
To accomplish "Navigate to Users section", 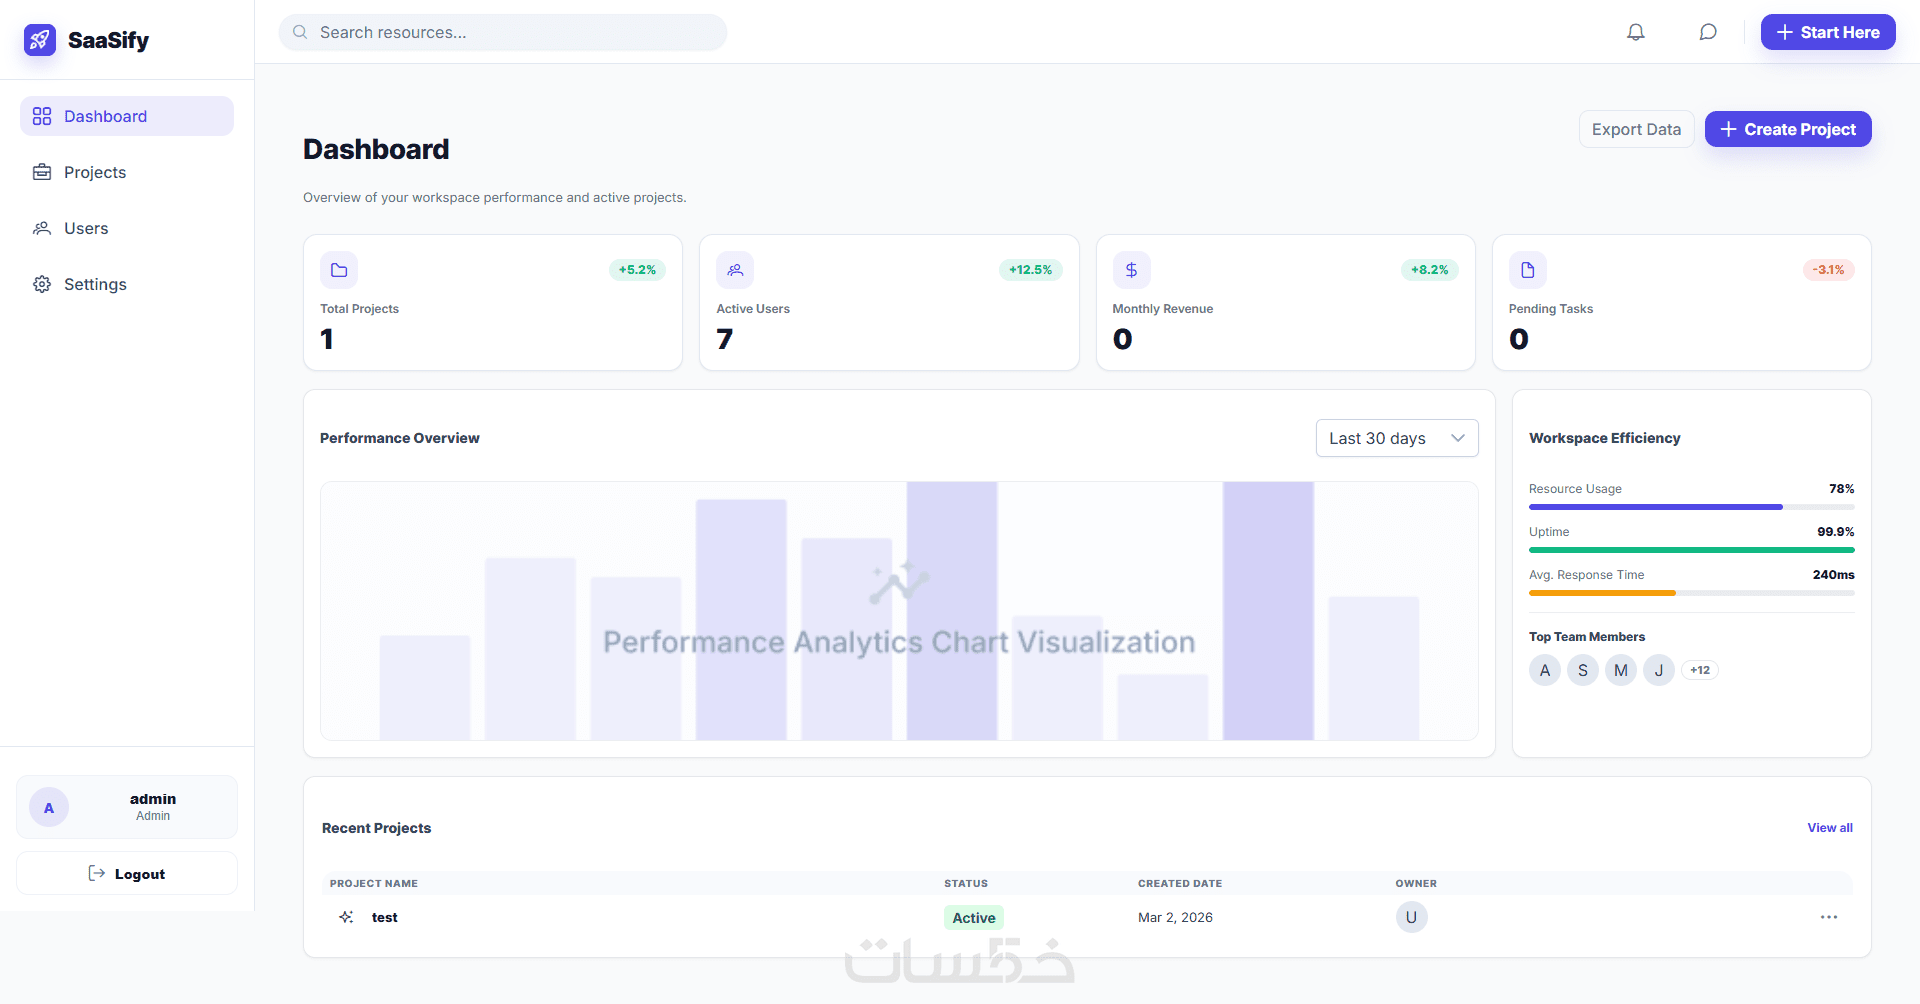I will tap(127, 228).
